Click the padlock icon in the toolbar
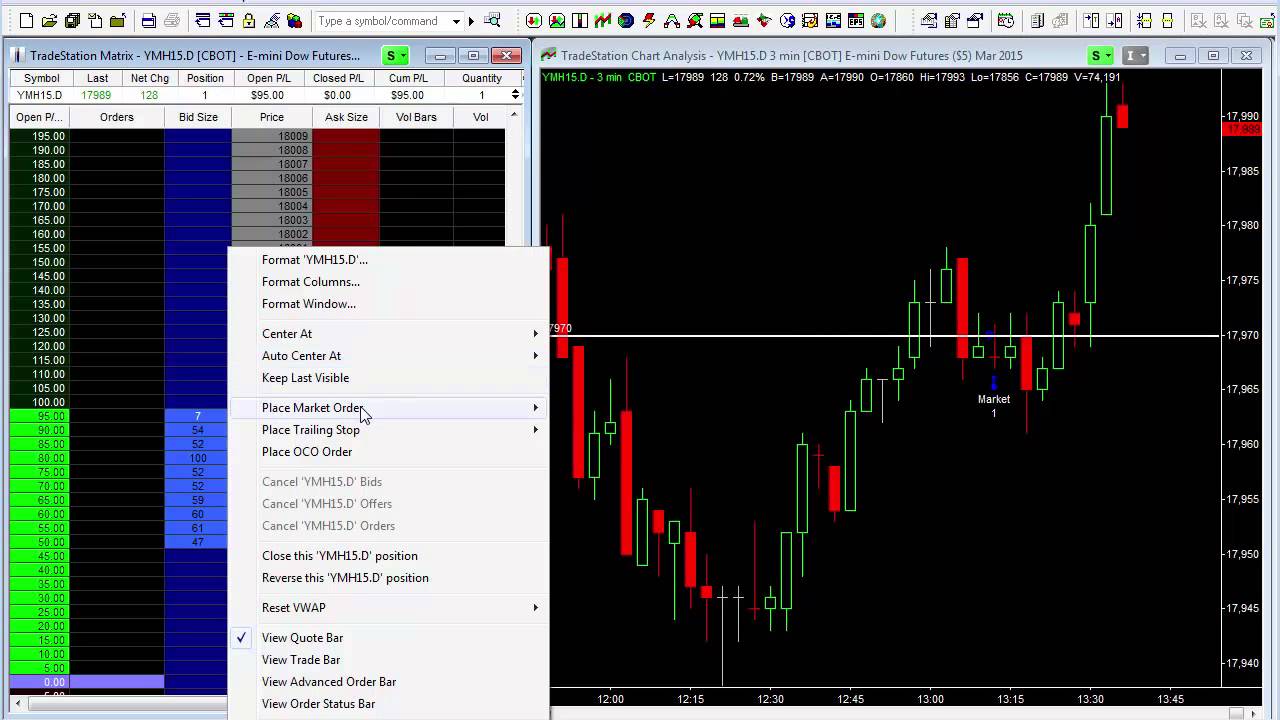1280x720 pixels. tap(248, 21)
